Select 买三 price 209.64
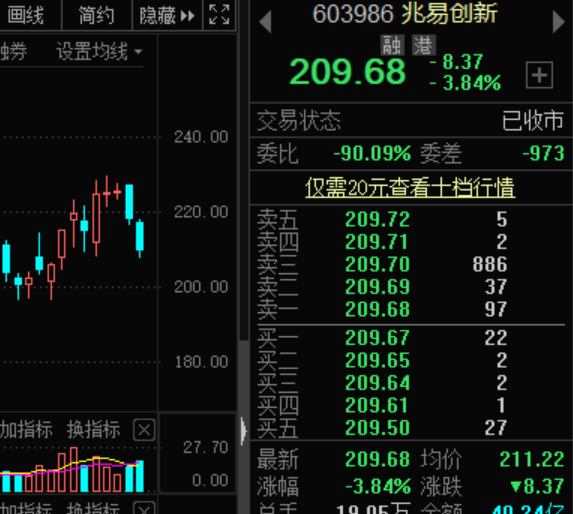Image resolution: width=573 pixels, height=514 pixels. pos(377,383)
